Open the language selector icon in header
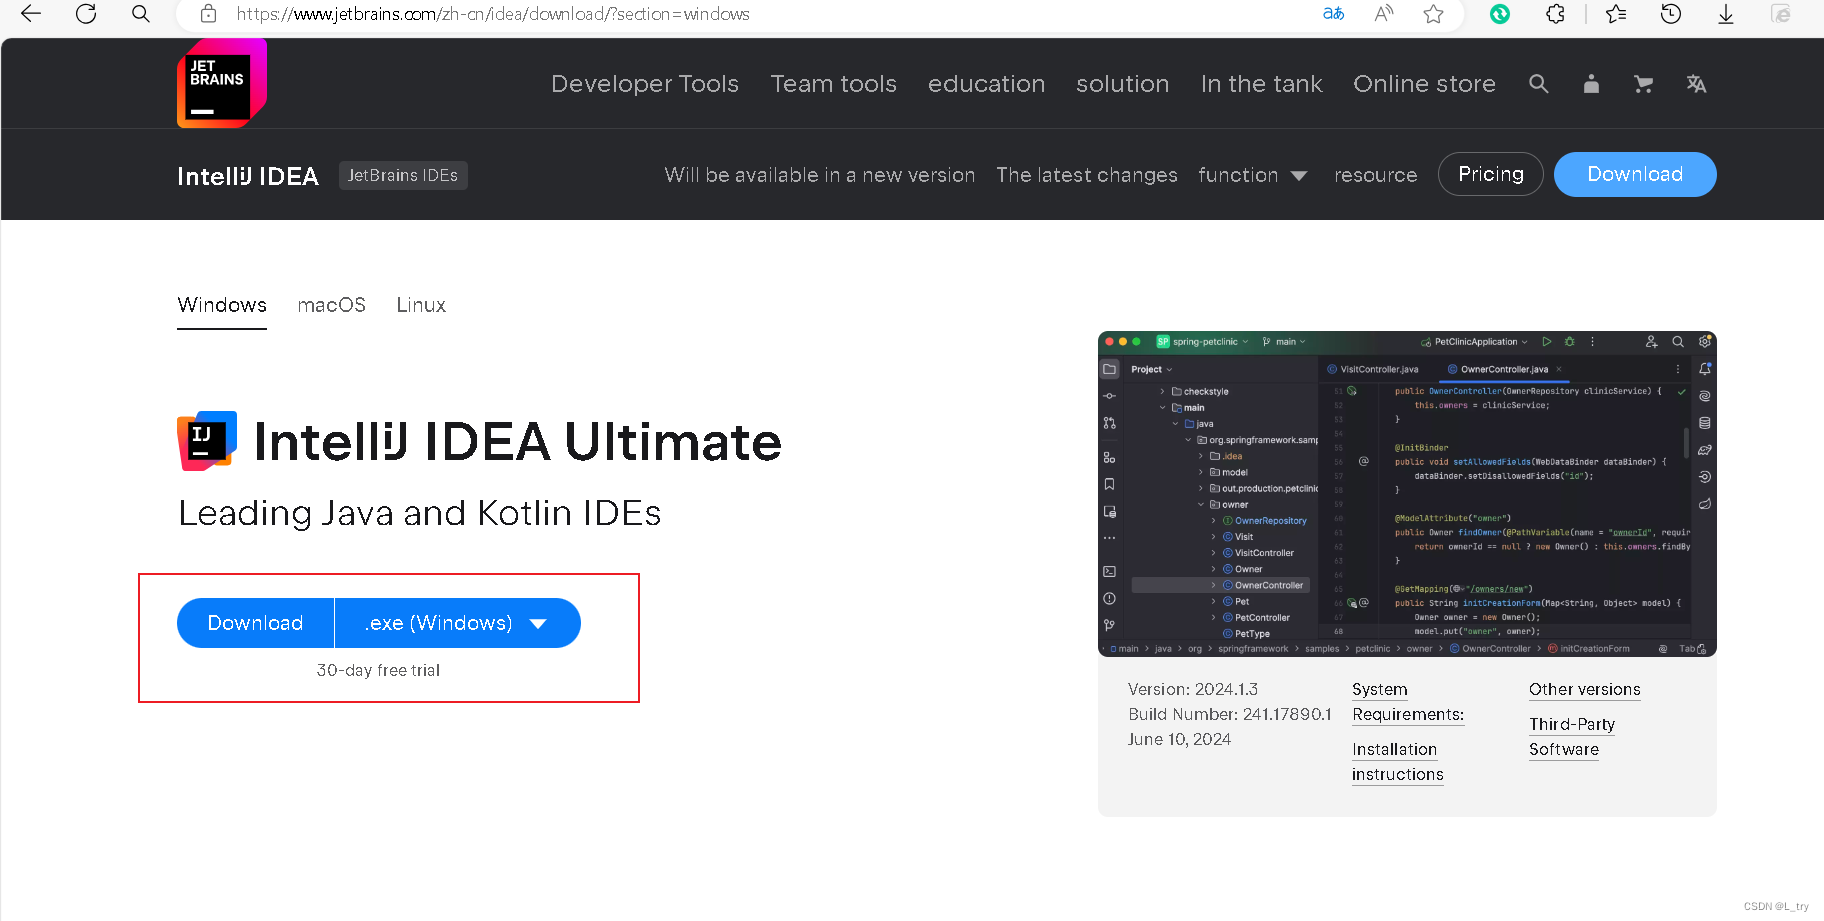 1696,84
